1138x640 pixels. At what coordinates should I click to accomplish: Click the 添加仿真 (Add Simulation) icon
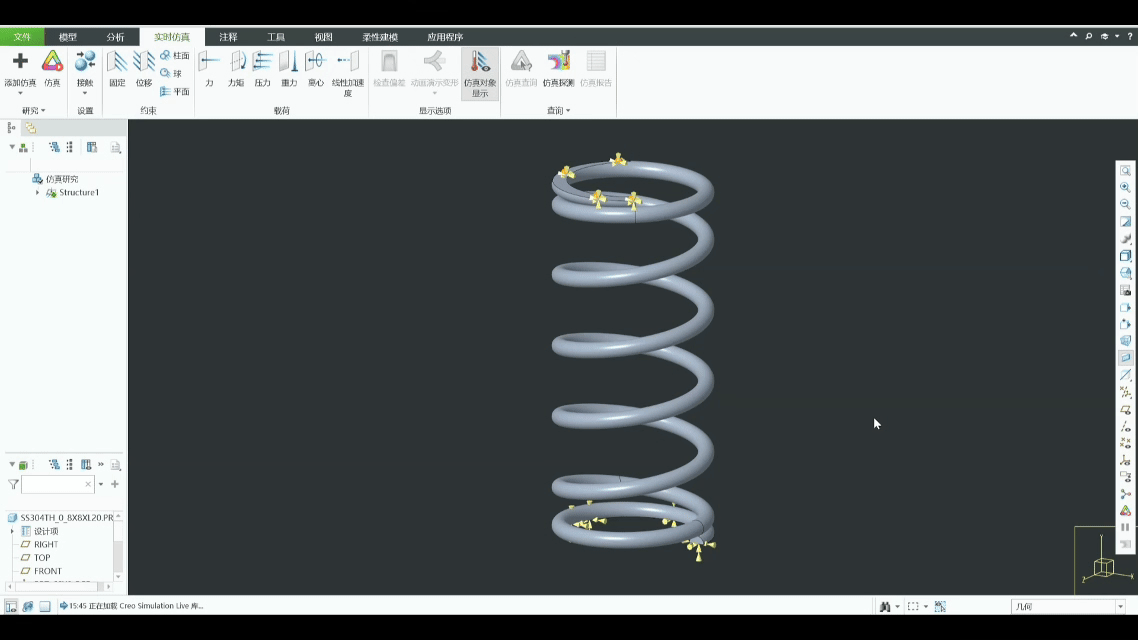(x=20, y=68)
